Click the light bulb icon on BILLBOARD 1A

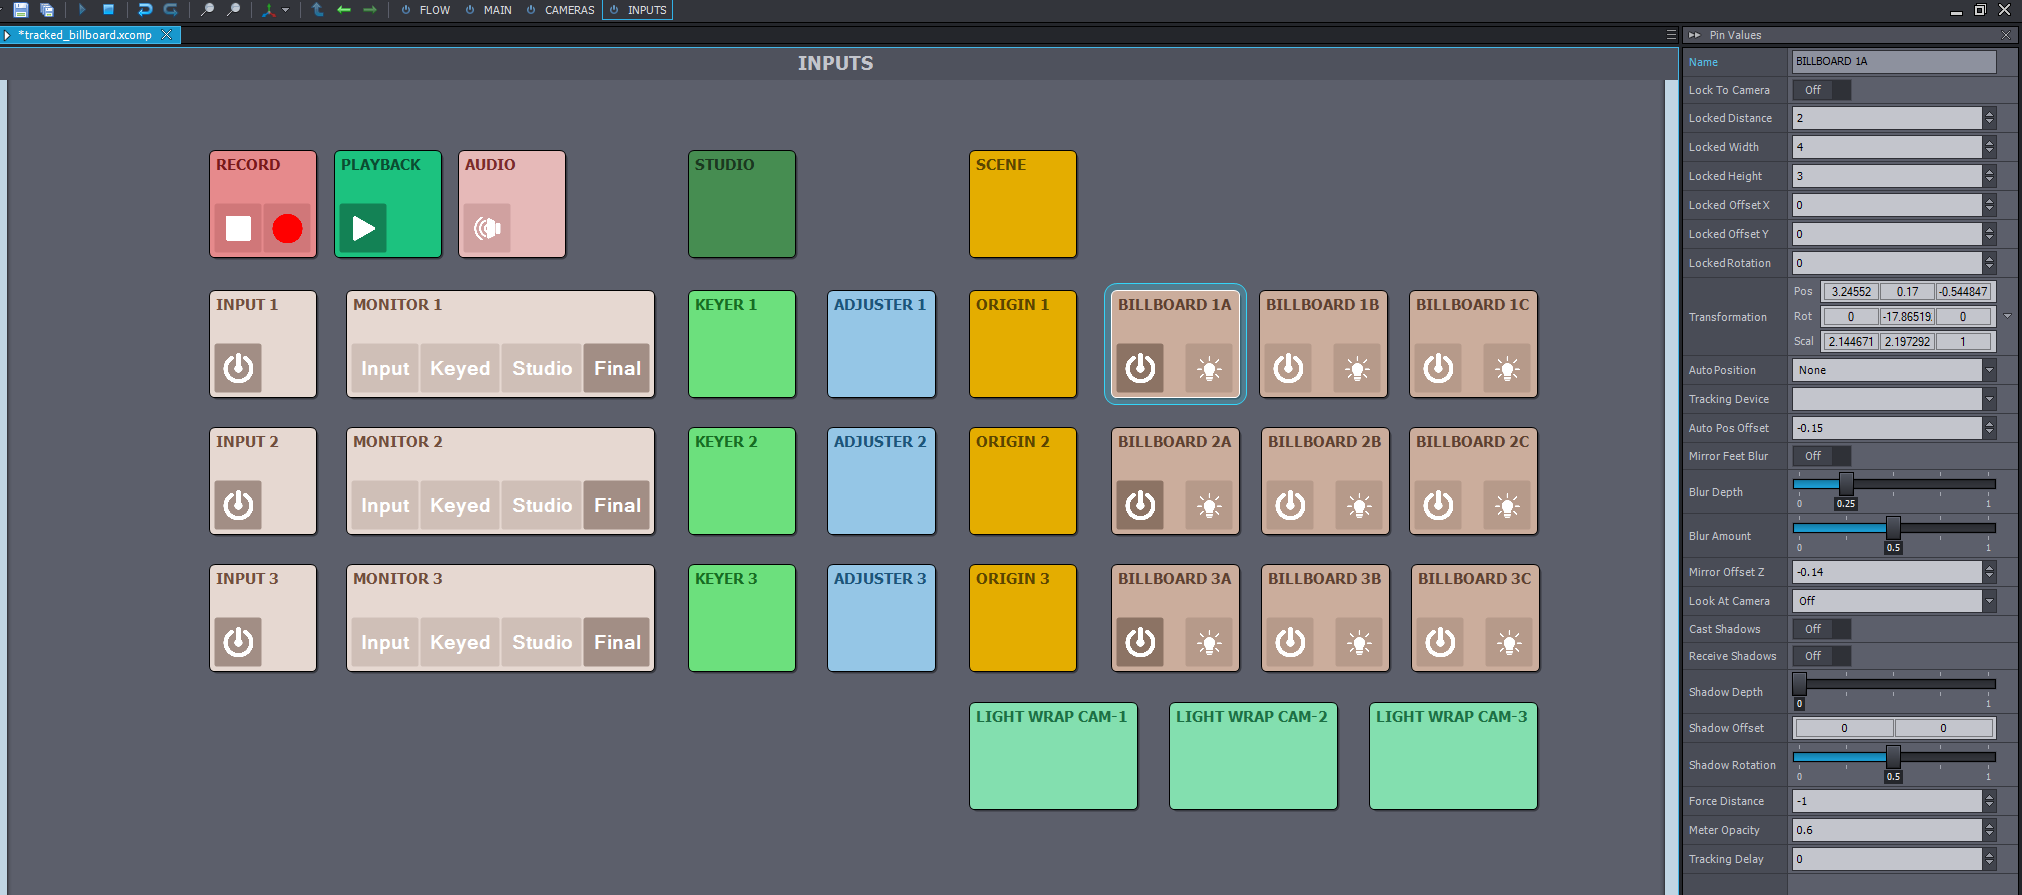click(x=1209, y=369)
